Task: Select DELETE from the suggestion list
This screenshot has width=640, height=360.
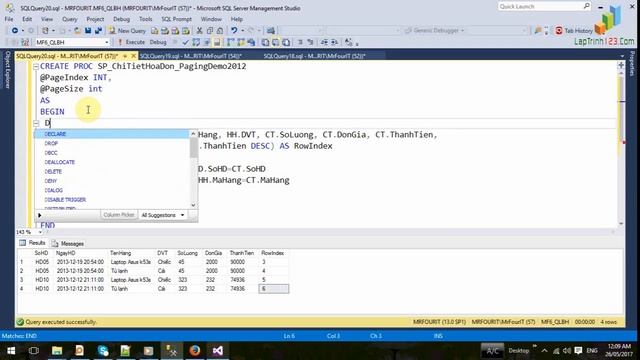Action: 111,171
